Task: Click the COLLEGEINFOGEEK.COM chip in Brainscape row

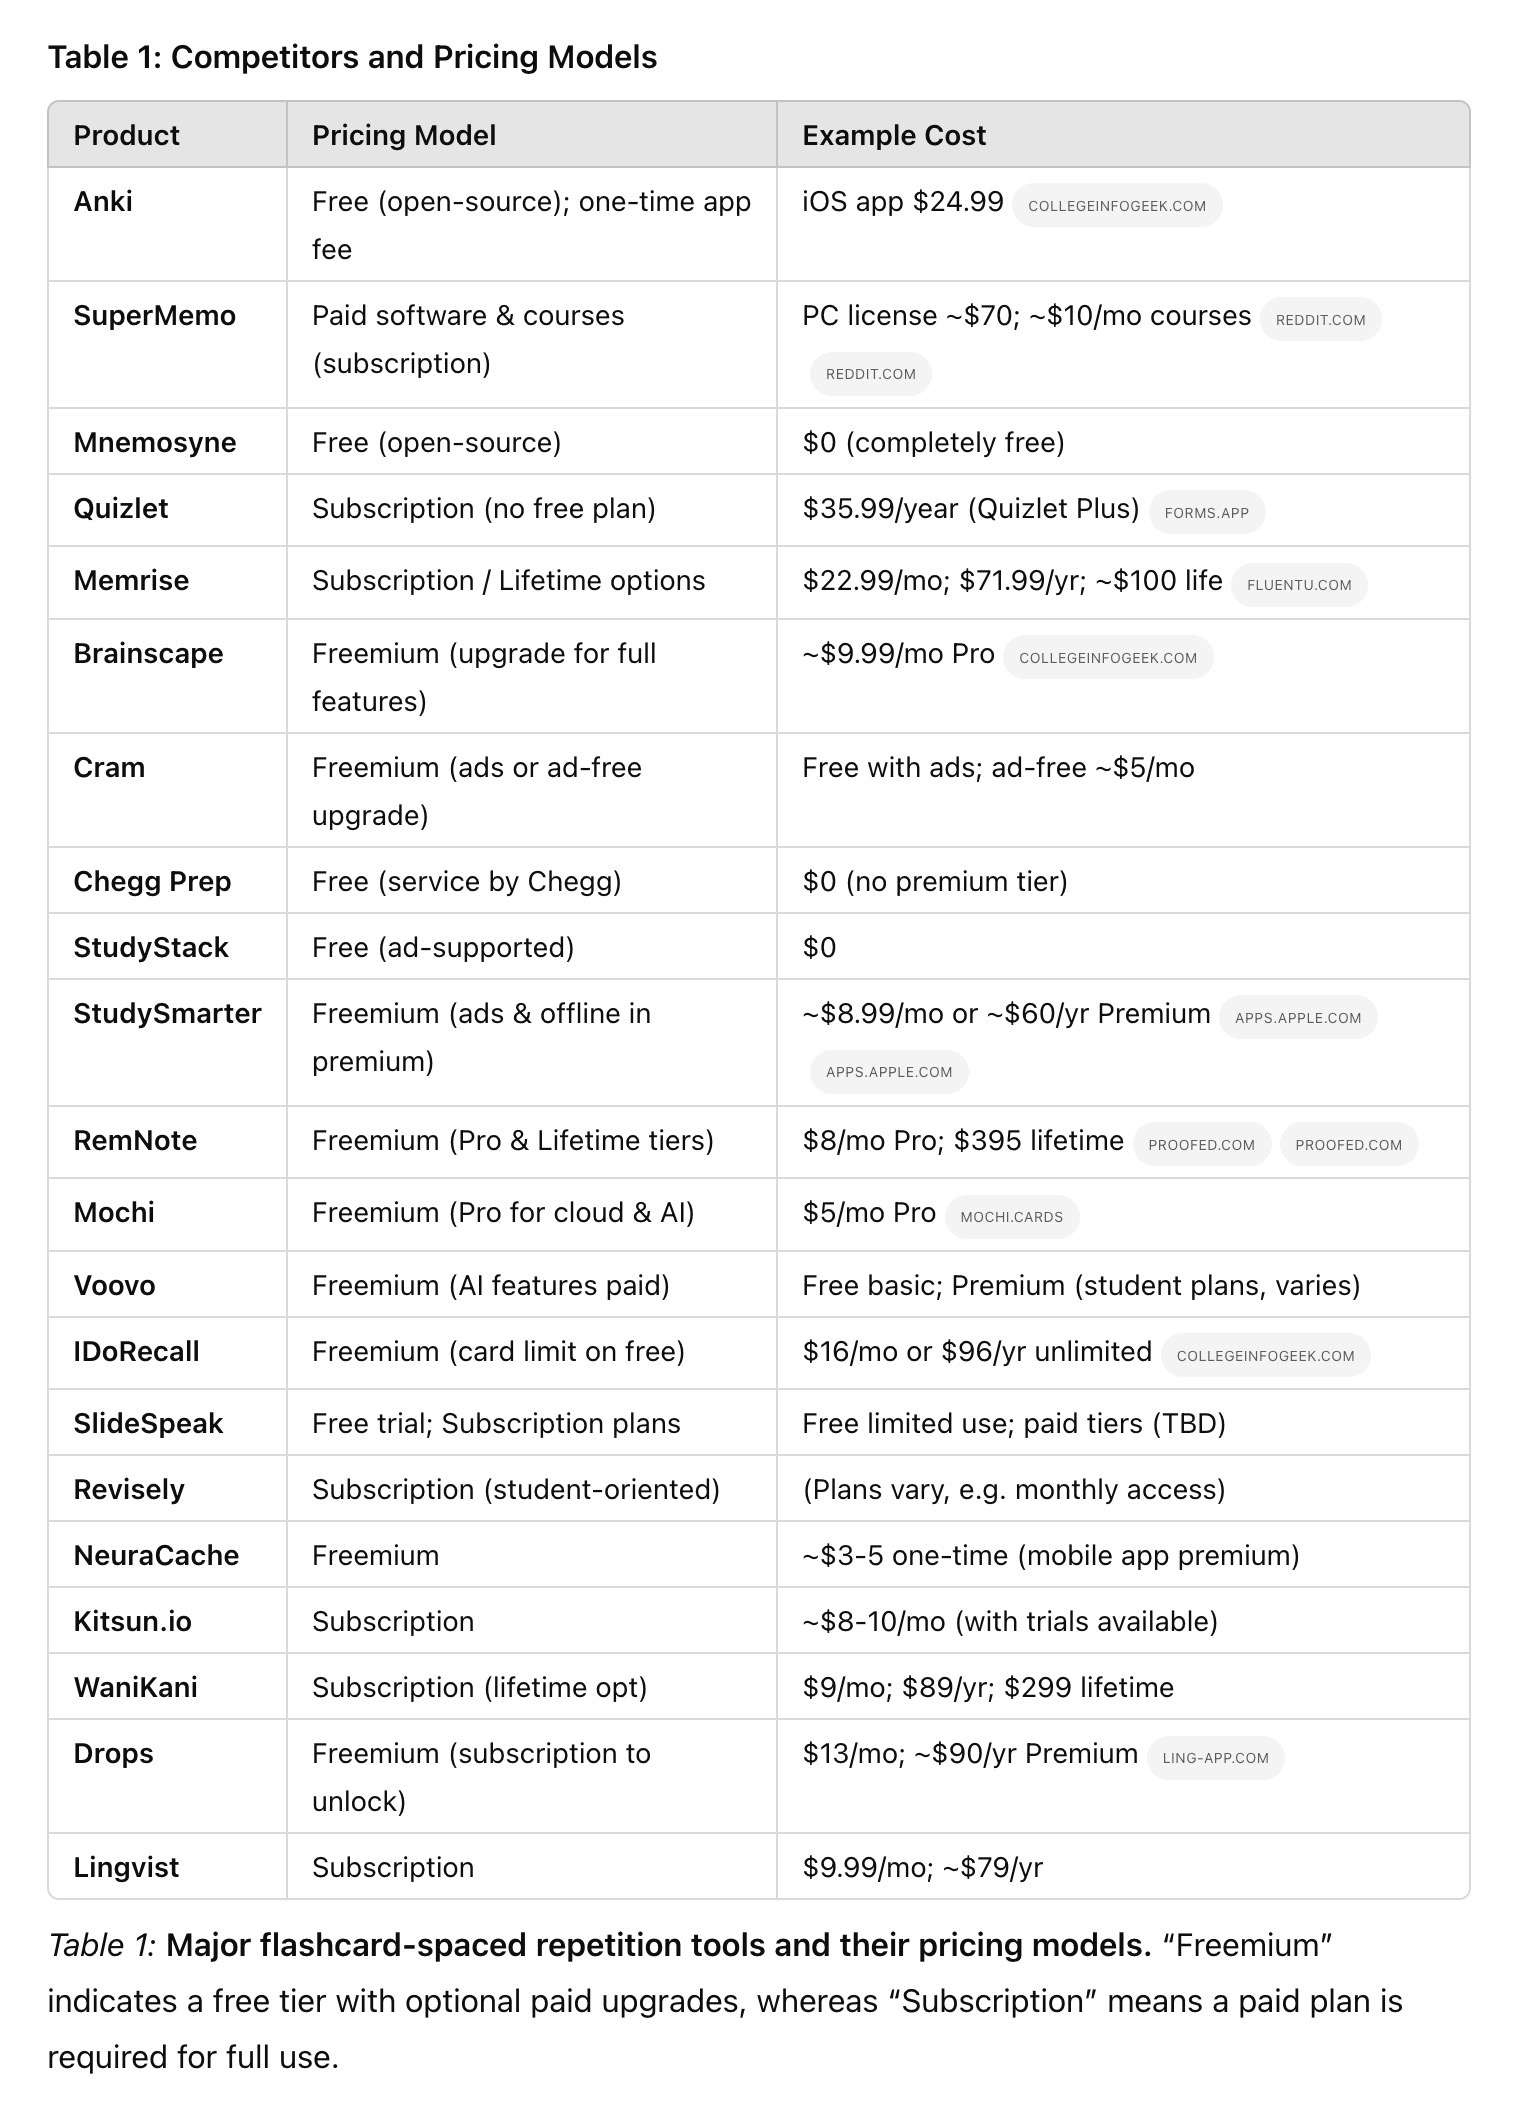Action: point(1108,657)
